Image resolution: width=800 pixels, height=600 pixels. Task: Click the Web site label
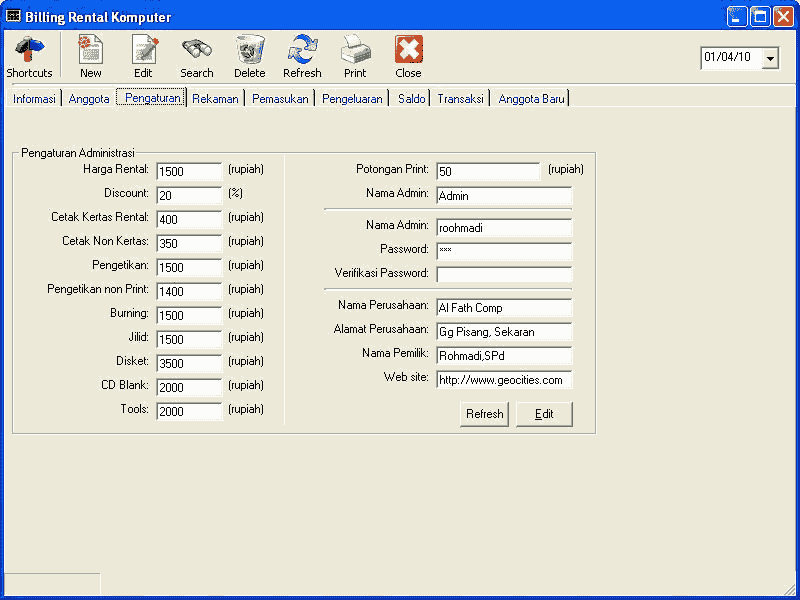tap(406, 377)
